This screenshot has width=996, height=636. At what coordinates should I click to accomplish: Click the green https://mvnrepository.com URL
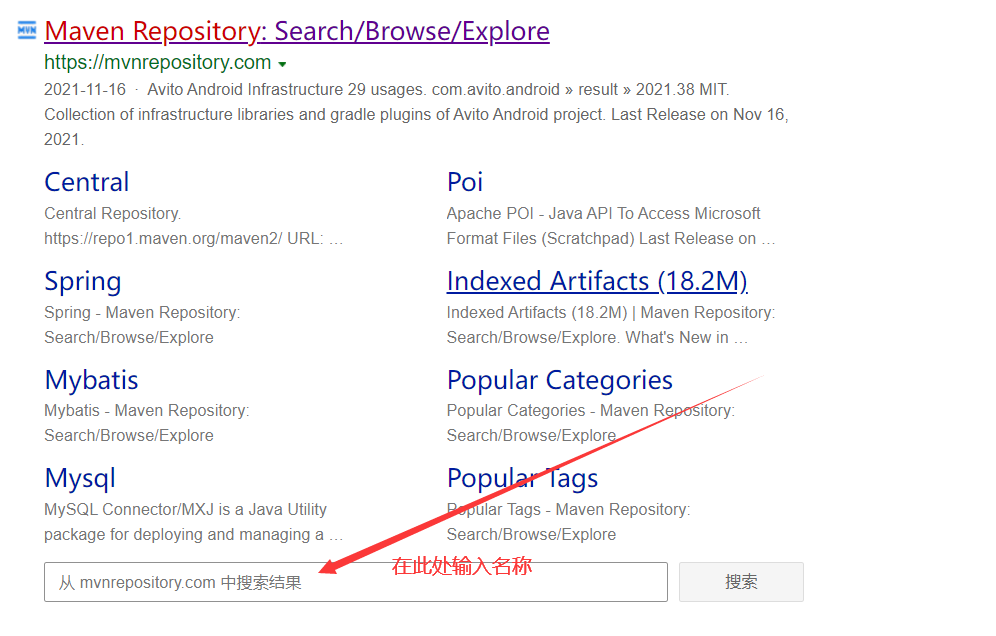(x=158, y=62)
